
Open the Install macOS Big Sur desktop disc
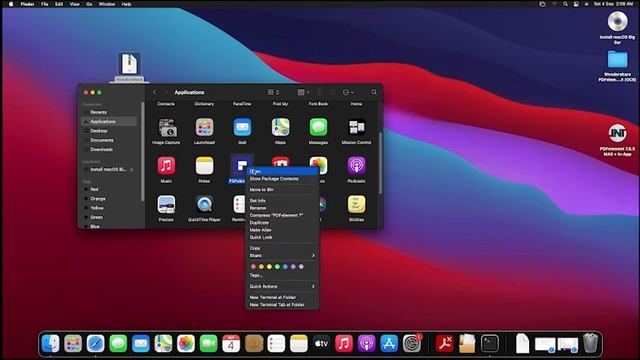click(617, 21)
